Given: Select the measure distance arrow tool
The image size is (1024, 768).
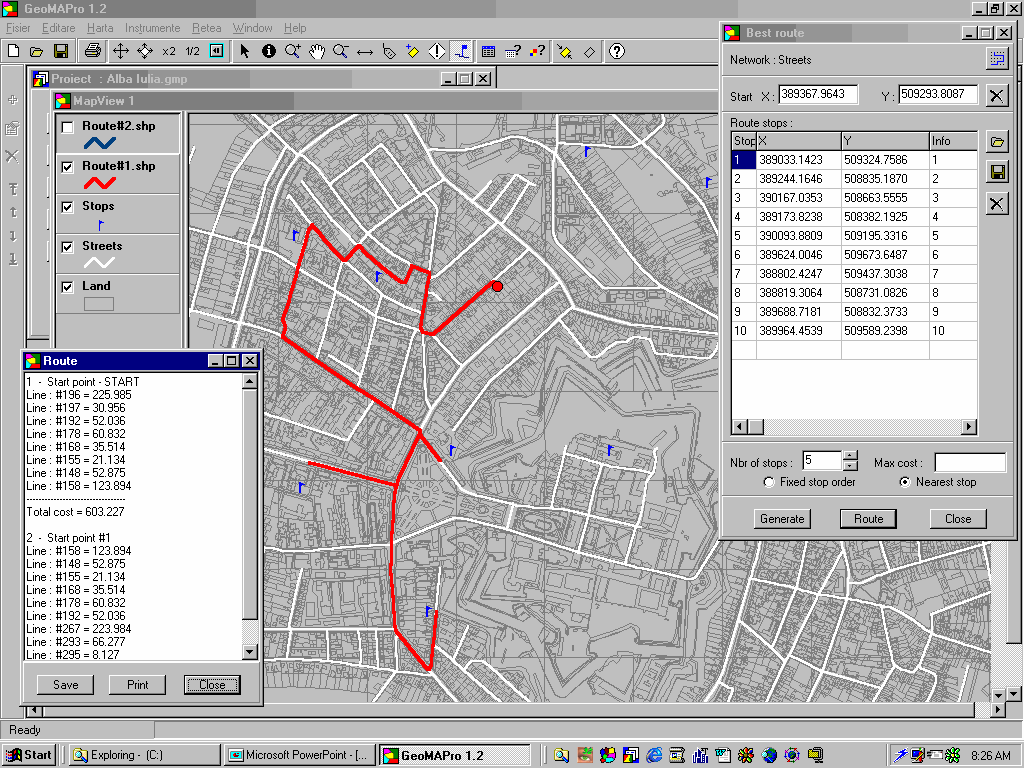Looking at the screenshot, I should [365, 51].
